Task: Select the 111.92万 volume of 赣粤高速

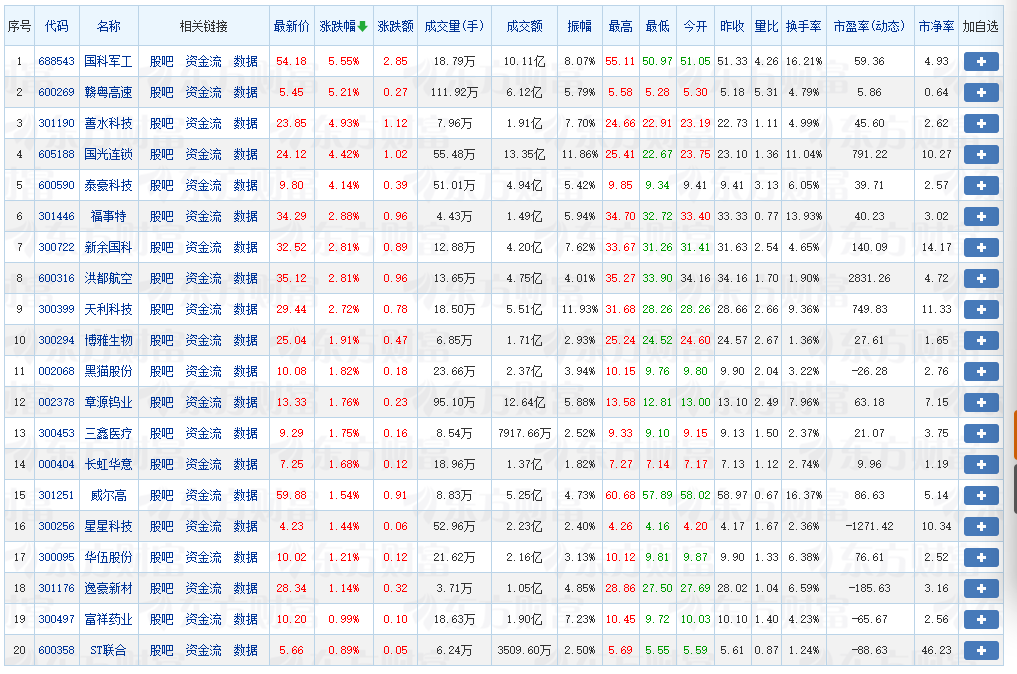Action: [454, 93]
